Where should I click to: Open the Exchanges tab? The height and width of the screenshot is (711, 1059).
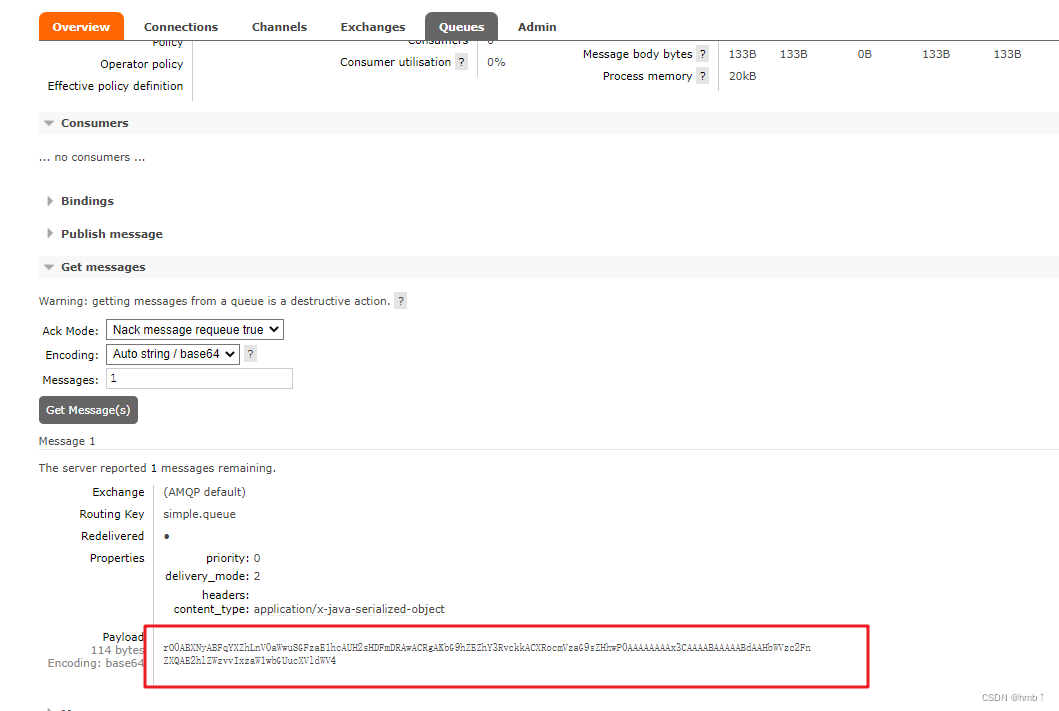[373, 27]
